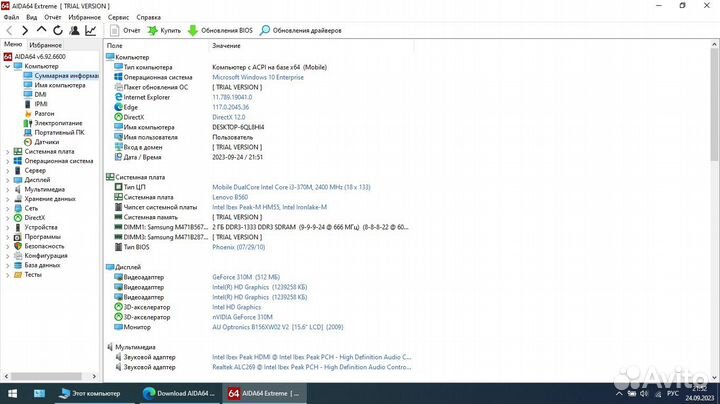The width and height of the screenshot is (720, 404).
Task: Select the База данных tree item
Action: coord(37,265)
